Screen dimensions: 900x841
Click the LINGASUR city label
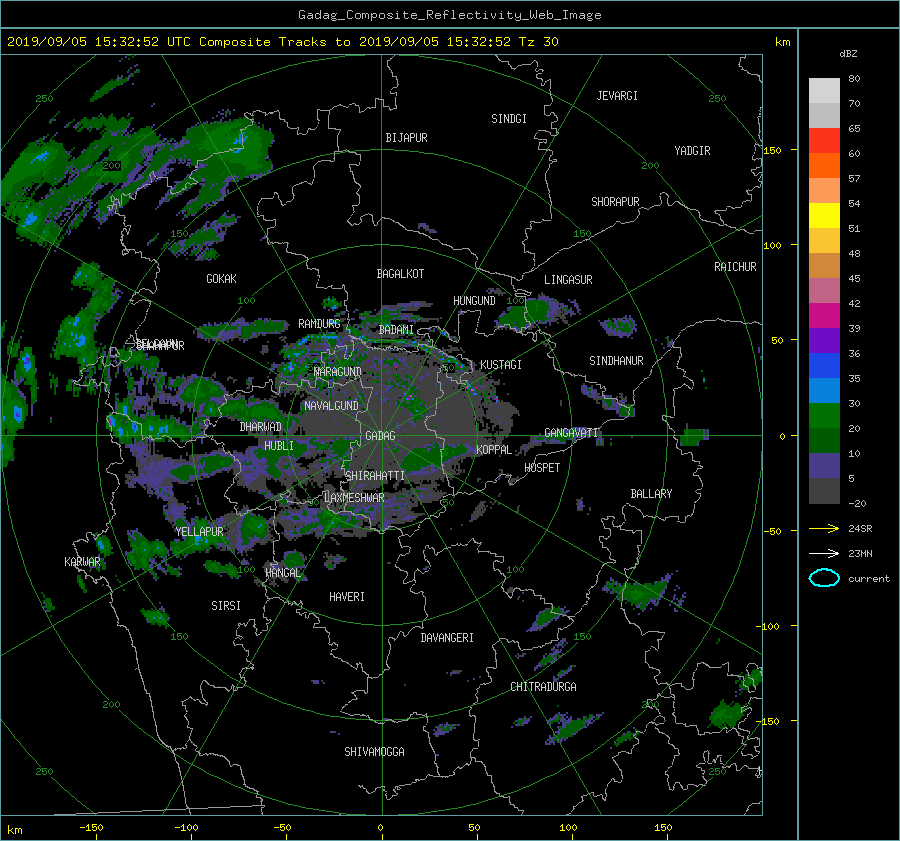click(568, 280)
